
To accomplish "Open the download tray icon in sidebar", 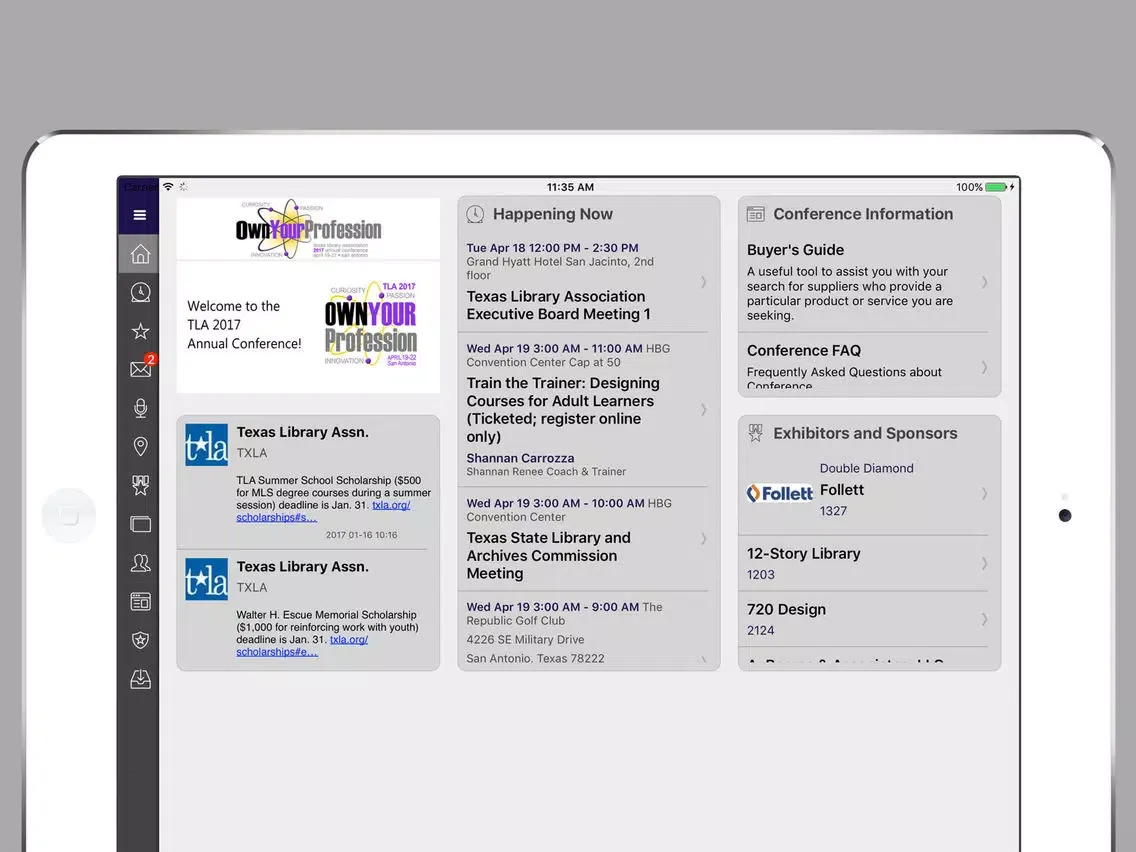I will 141,679.
